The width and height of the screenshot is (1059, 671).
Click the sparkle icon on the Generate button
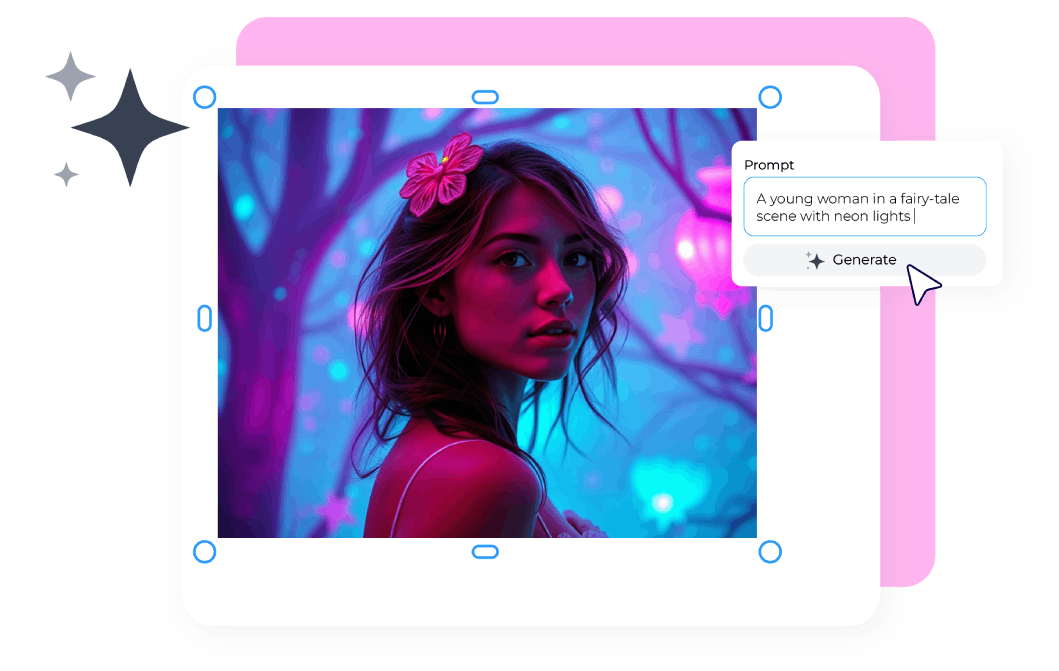point(815,259)
